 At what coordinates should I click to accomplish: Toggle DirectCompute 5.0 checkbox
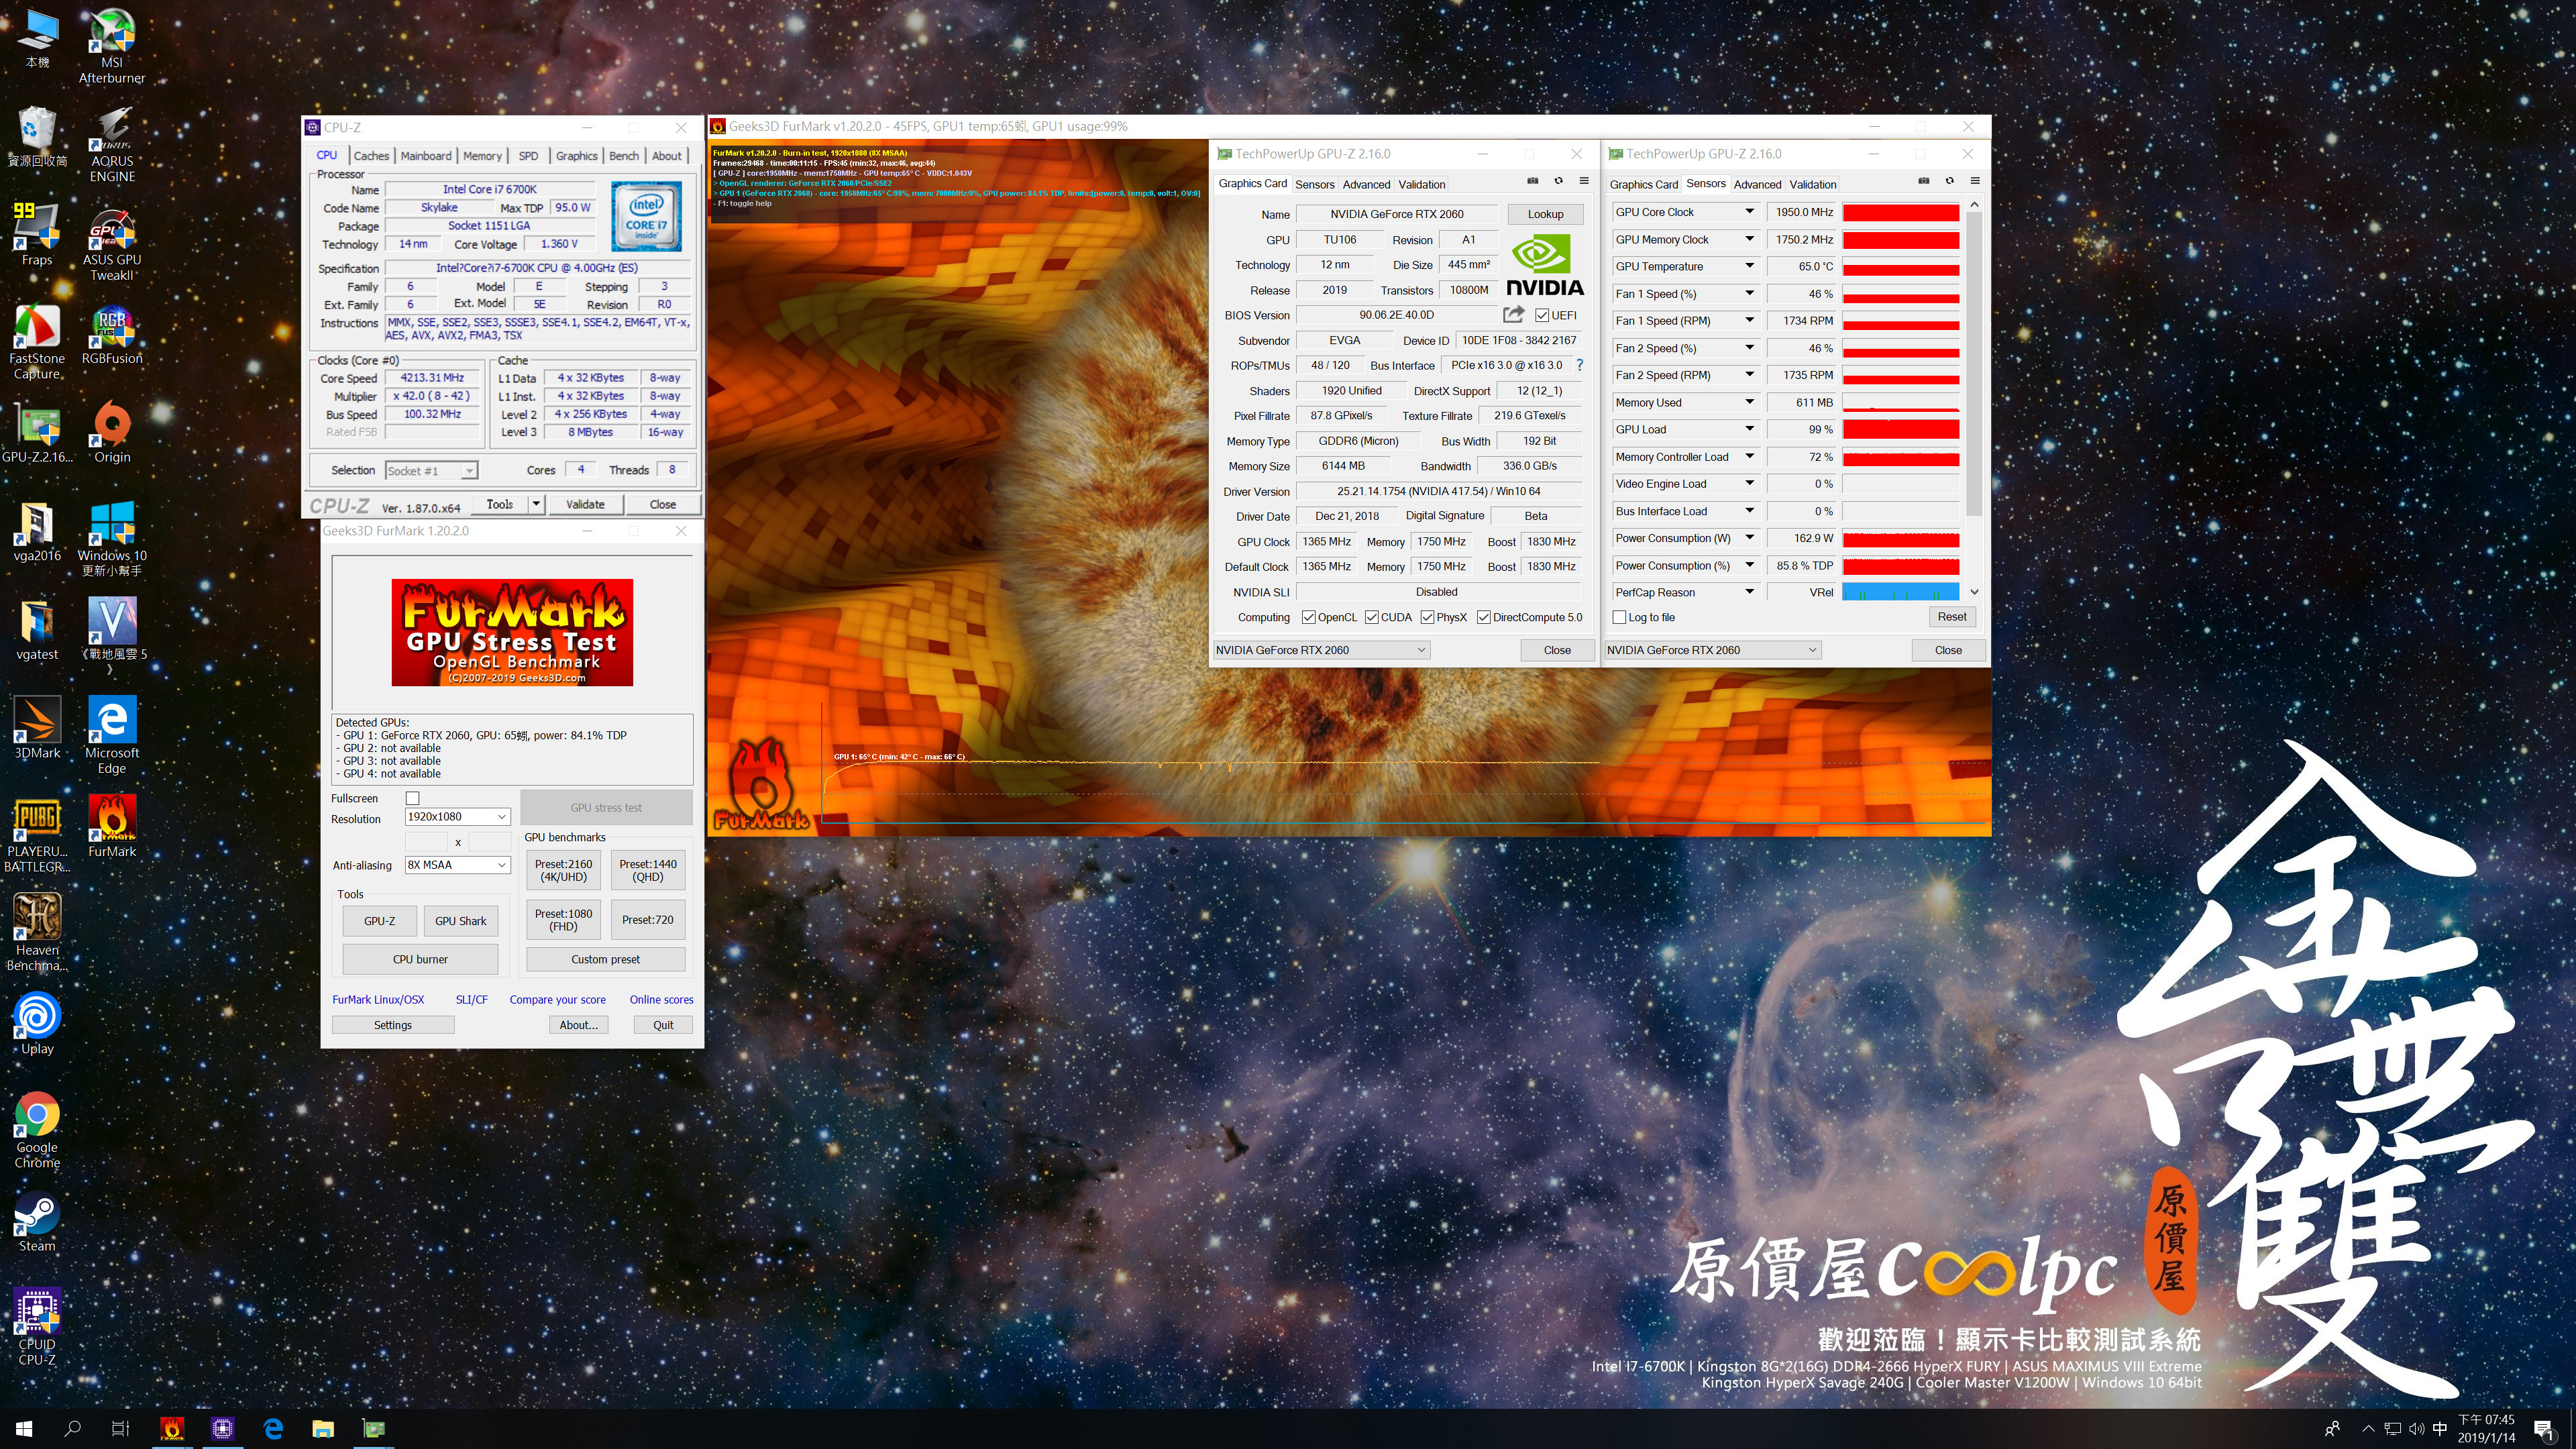tap(1483, 617)
